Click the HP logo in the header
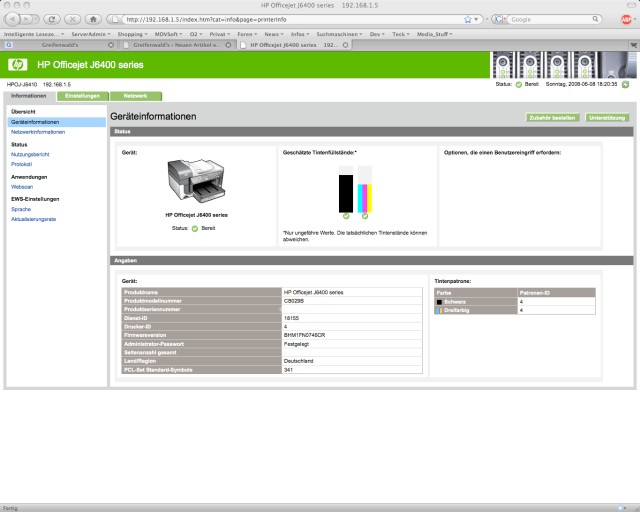 click(x=18, y=65)
